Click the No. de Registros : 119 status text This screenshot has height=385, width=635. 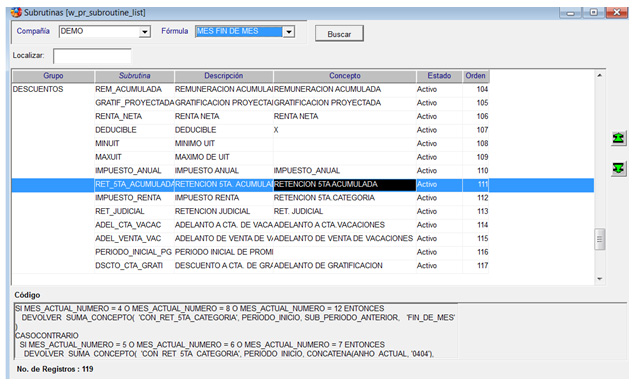click(55, 369)
